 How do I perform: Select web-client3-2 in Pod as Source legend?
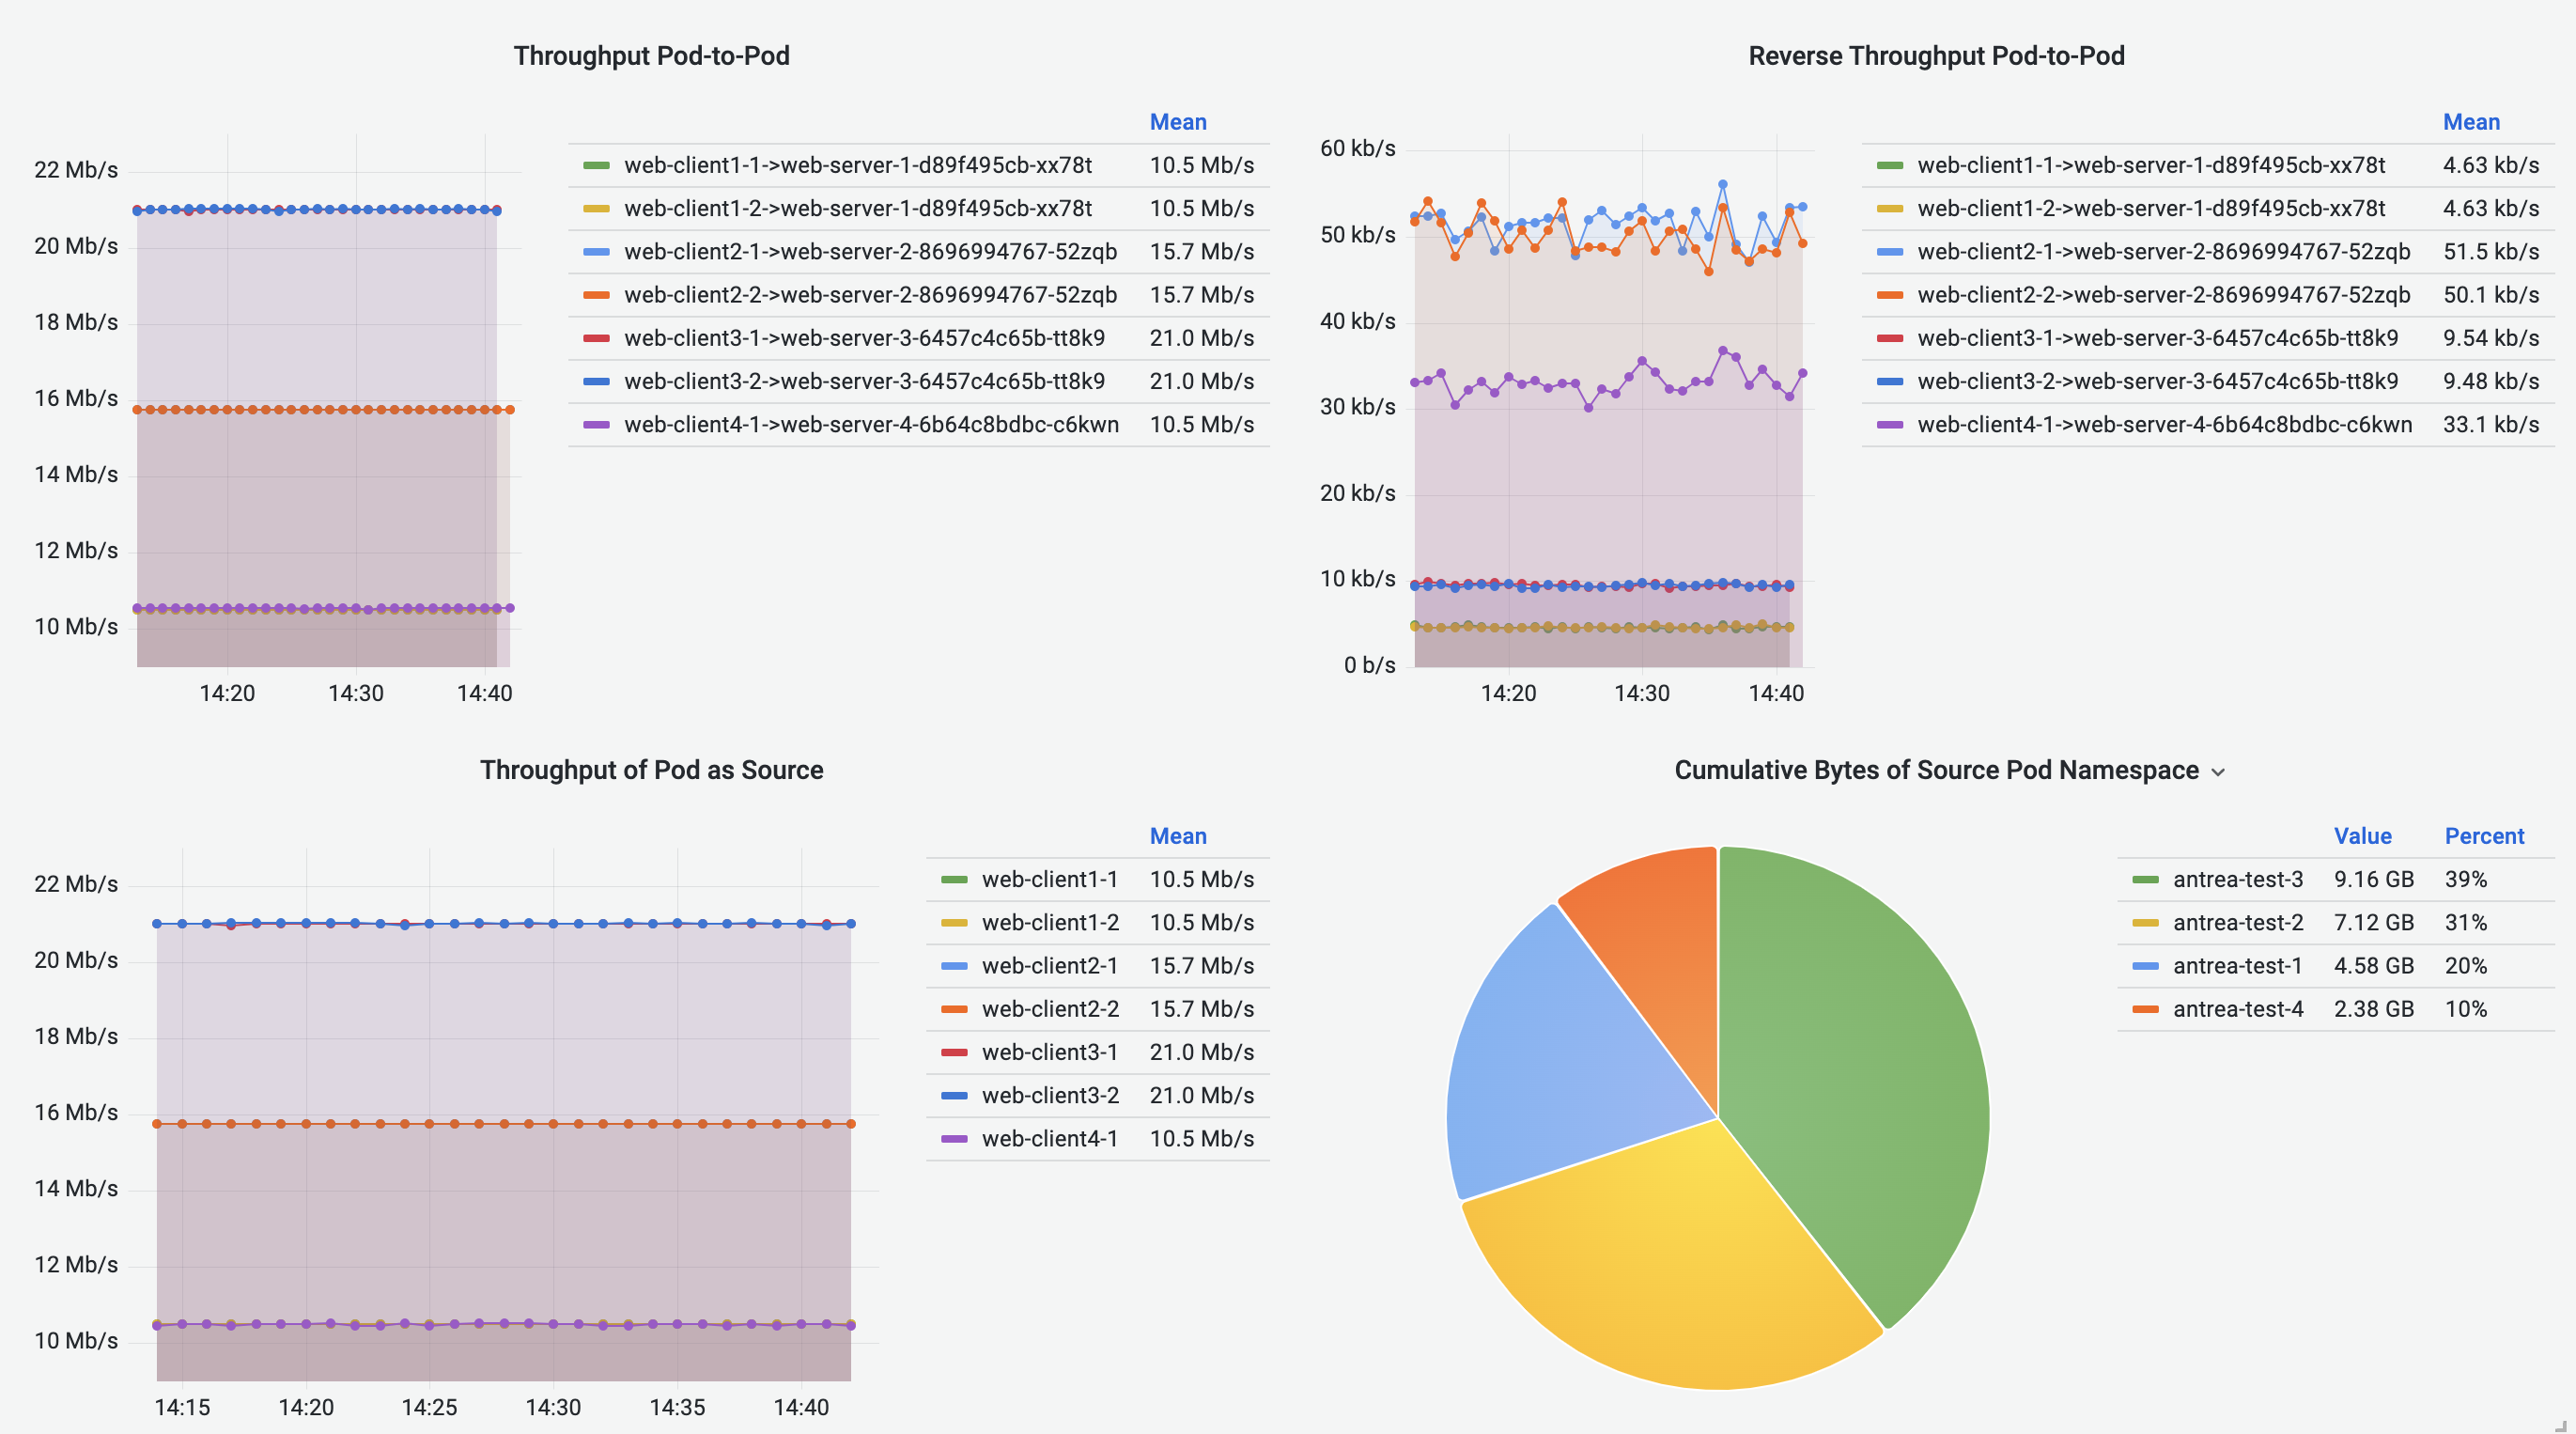[x=1050, y=1095]
